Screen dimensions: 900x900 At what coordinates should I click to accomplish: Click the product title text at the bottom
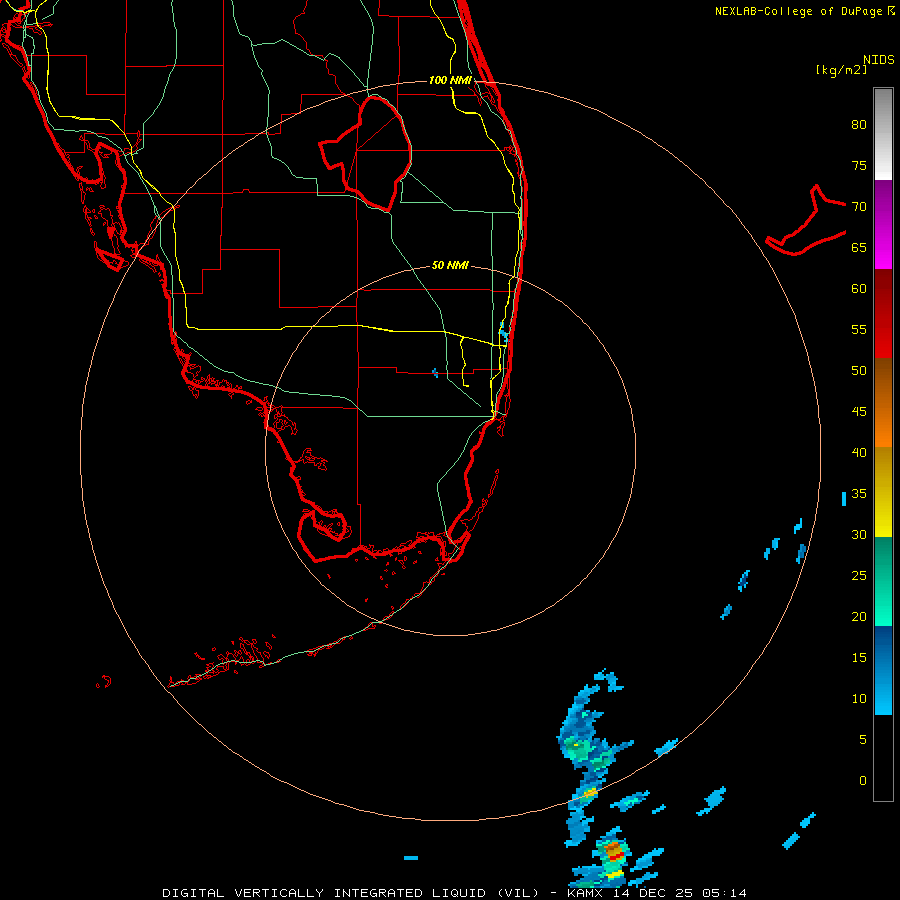point(455,893)
